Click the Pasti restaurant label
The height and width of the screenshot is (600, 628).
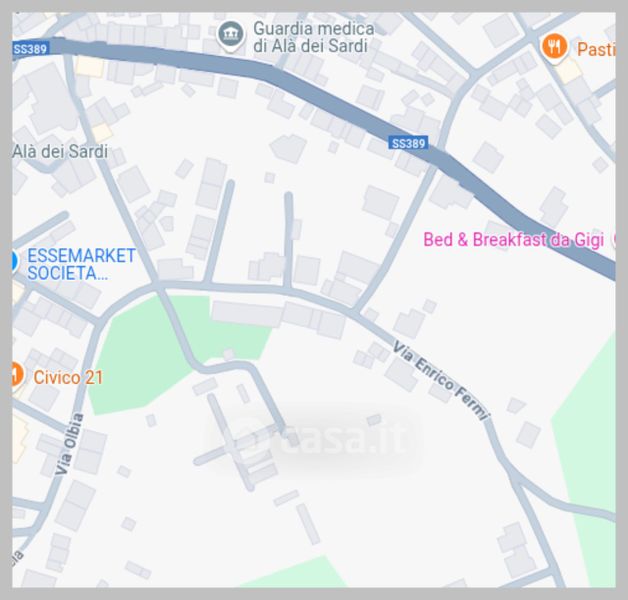tap(596, 49)
